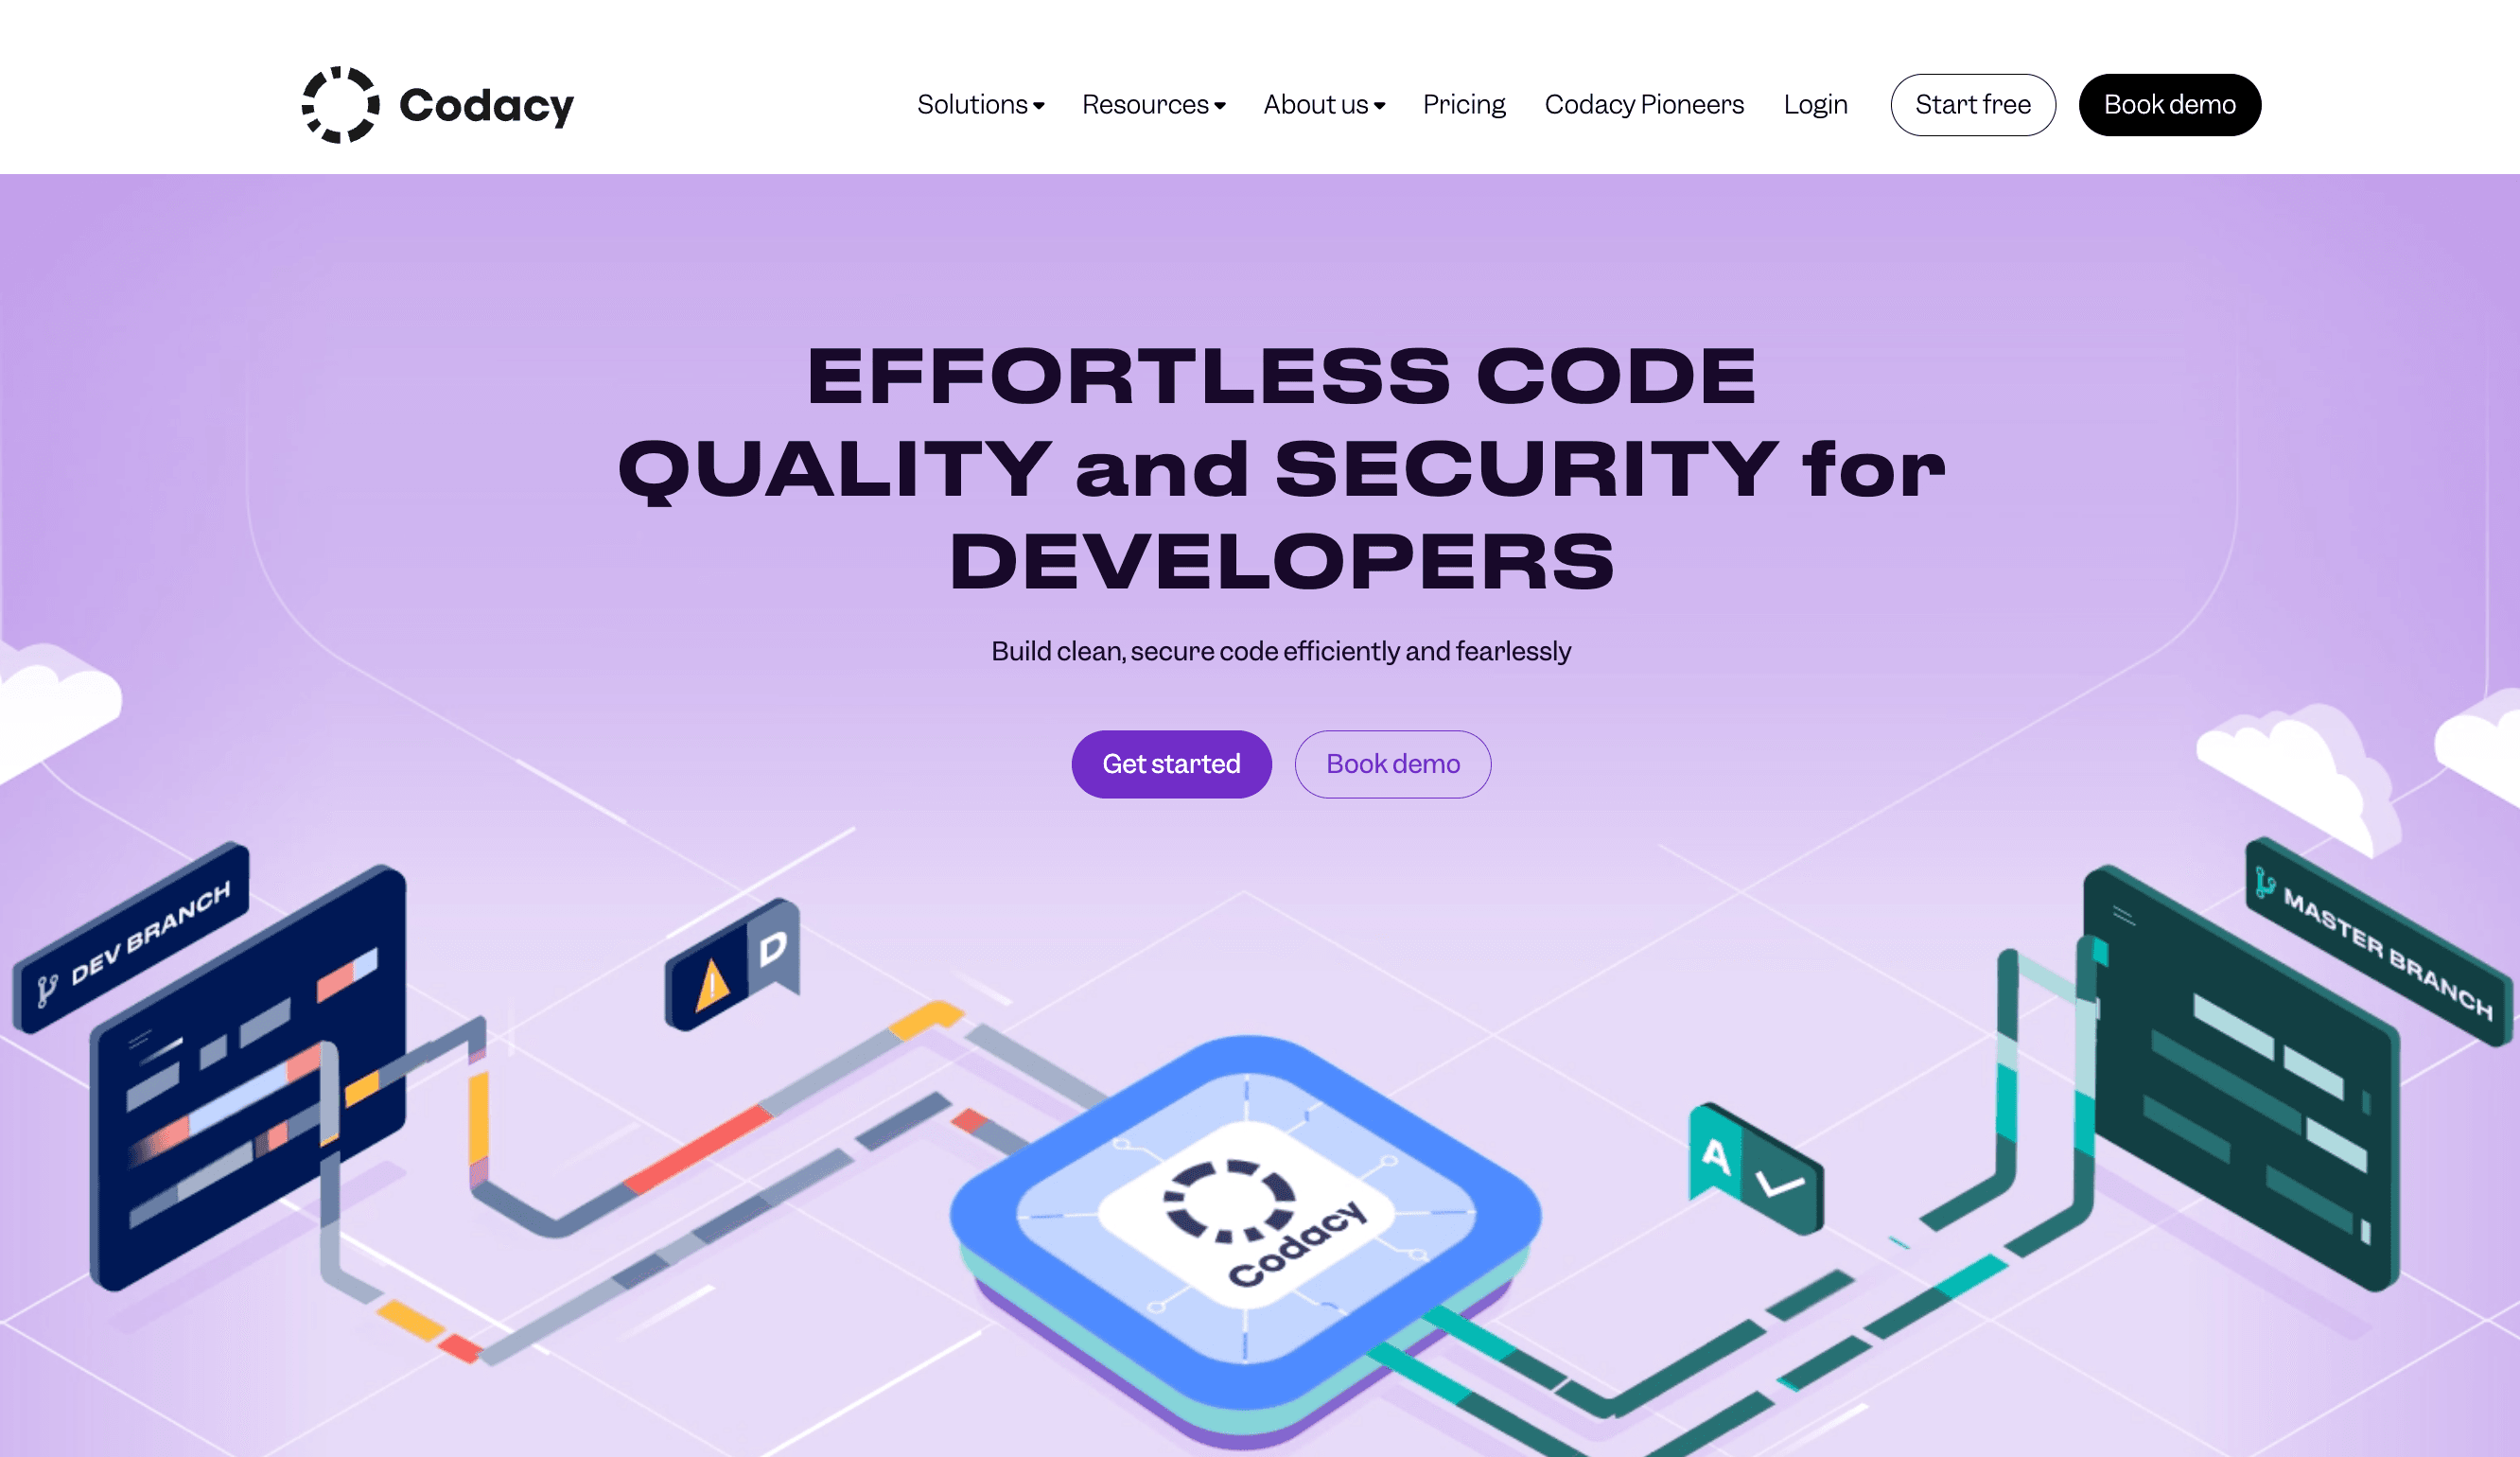2520x1457 pixels.
Task: Select the Codacy Pioneers menu item
Action: click(x=1644, y=104)
